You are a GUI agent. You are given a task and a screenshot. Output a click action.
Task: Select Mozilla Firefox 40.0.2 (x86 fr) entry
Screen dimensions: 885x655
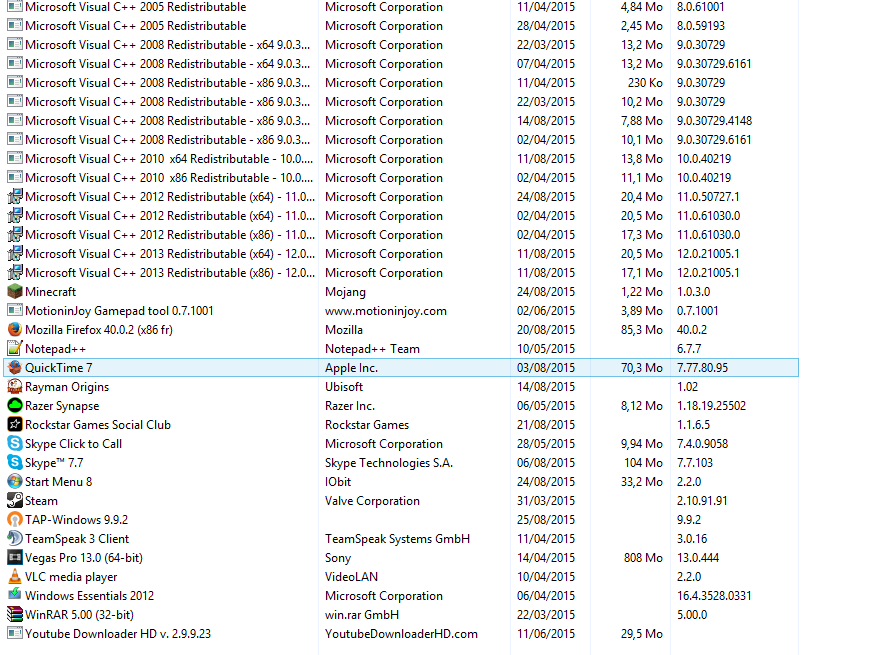click(x=99, y=330)
